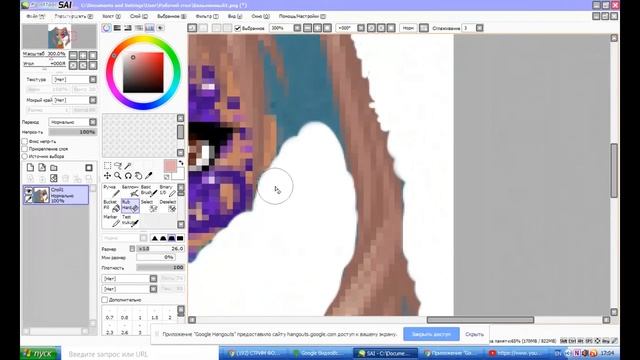Choose the Bucket Fill tool
The image size is (640, 360).
point(111,205)
